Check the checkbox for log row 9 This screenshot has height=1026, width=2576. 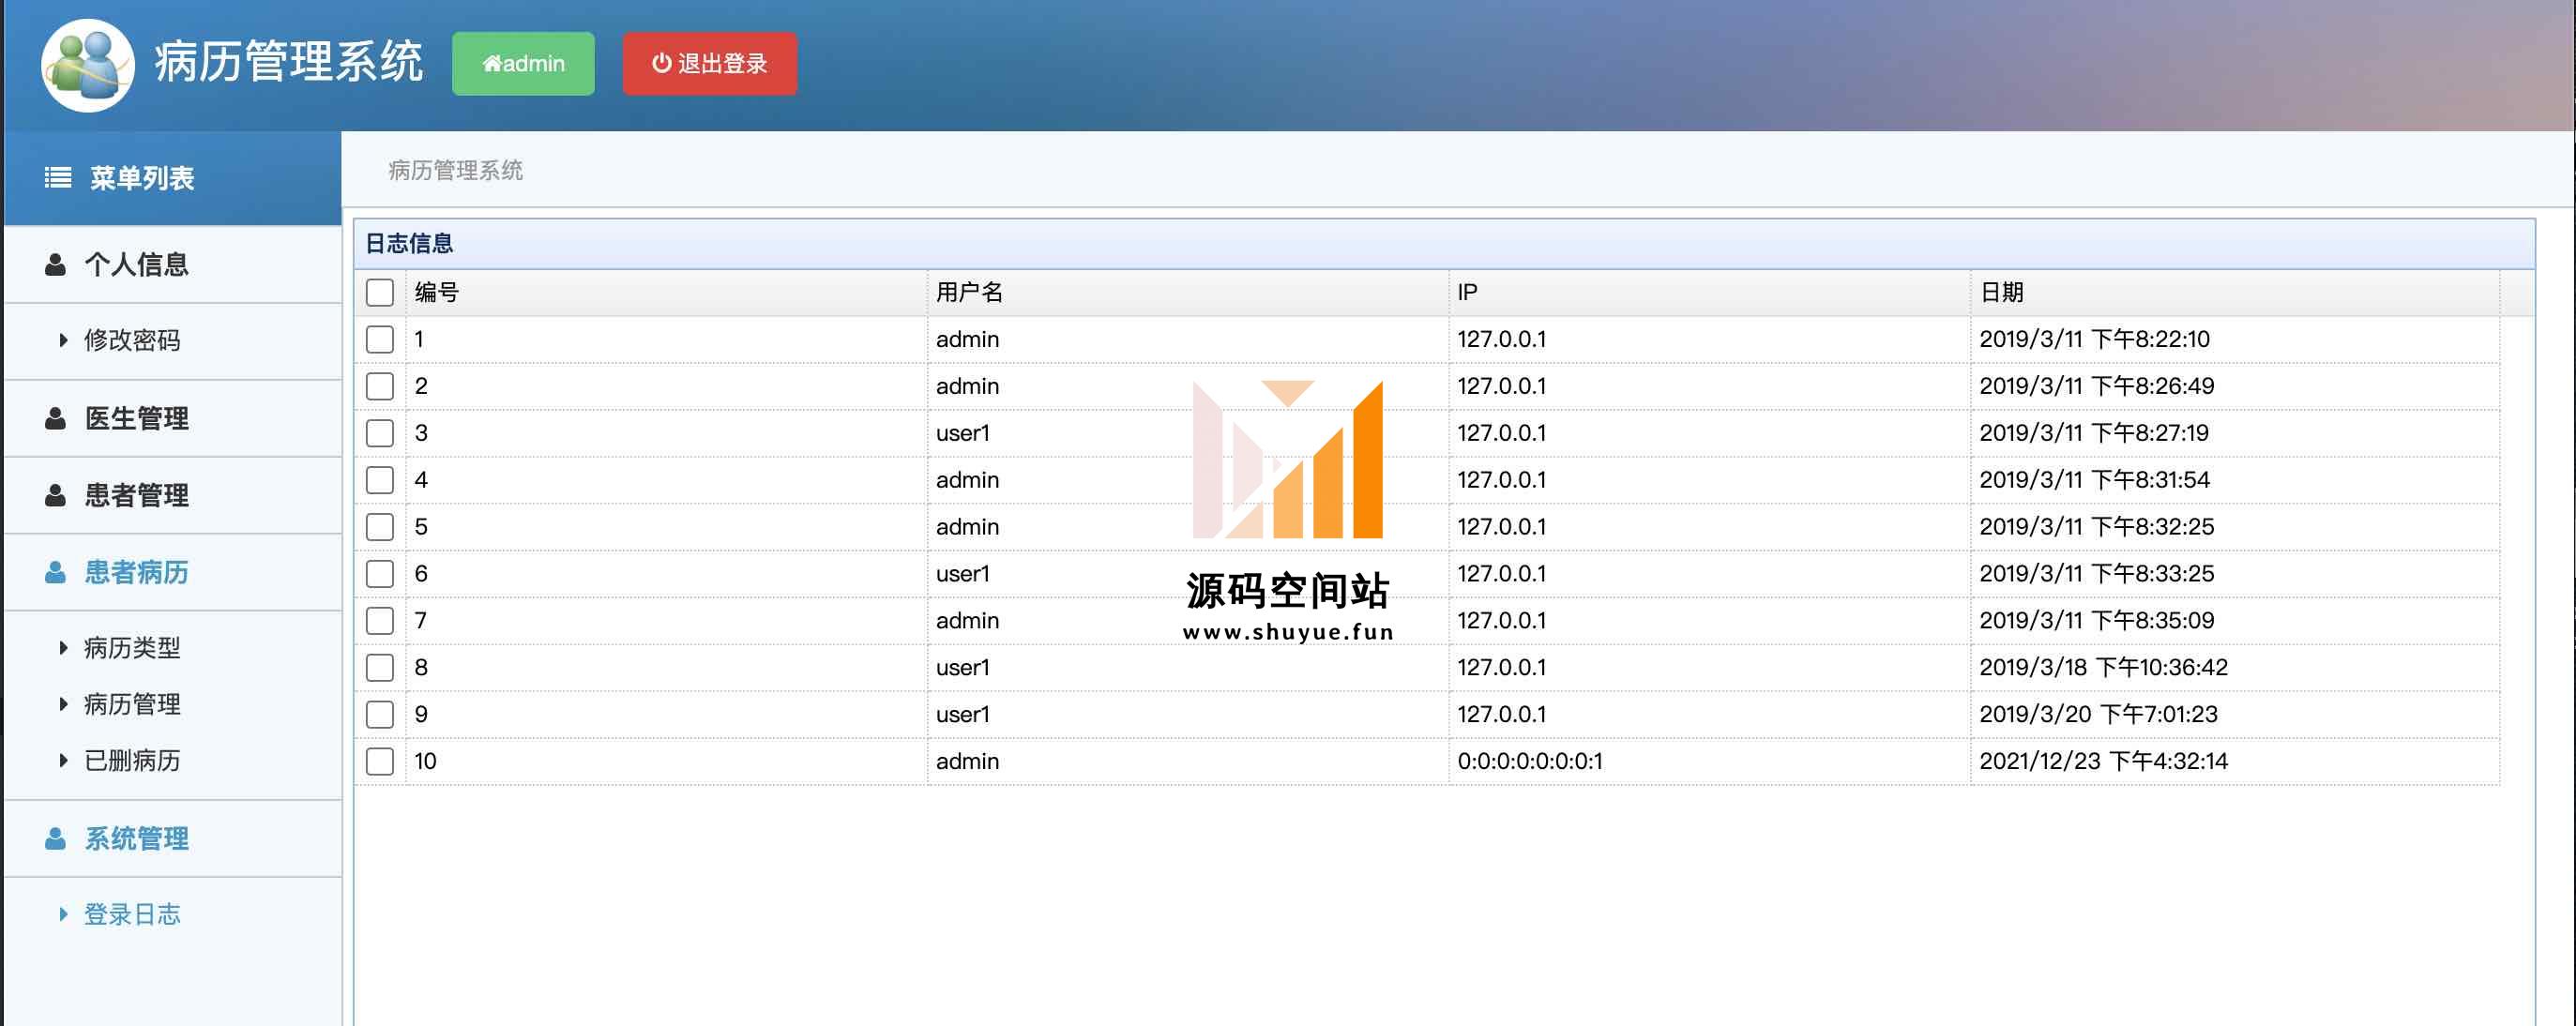coord(380,716)
